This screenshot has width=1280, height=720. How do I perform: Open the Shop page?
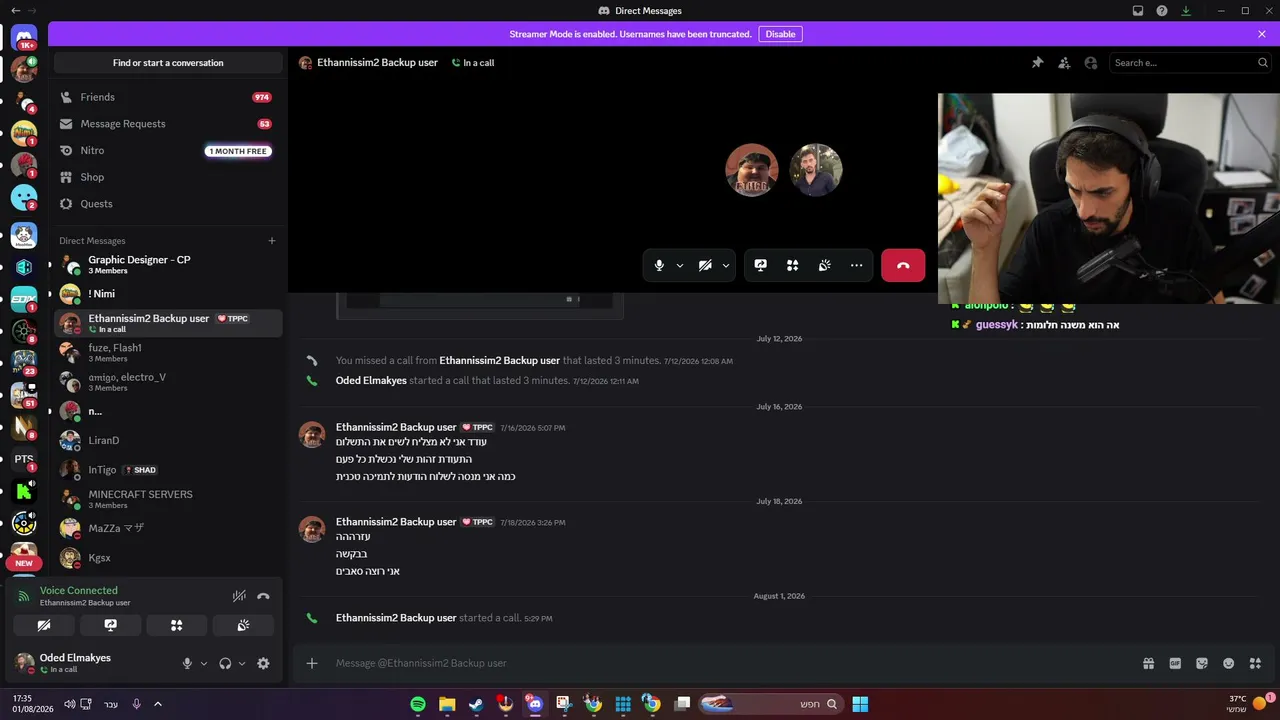168,177
